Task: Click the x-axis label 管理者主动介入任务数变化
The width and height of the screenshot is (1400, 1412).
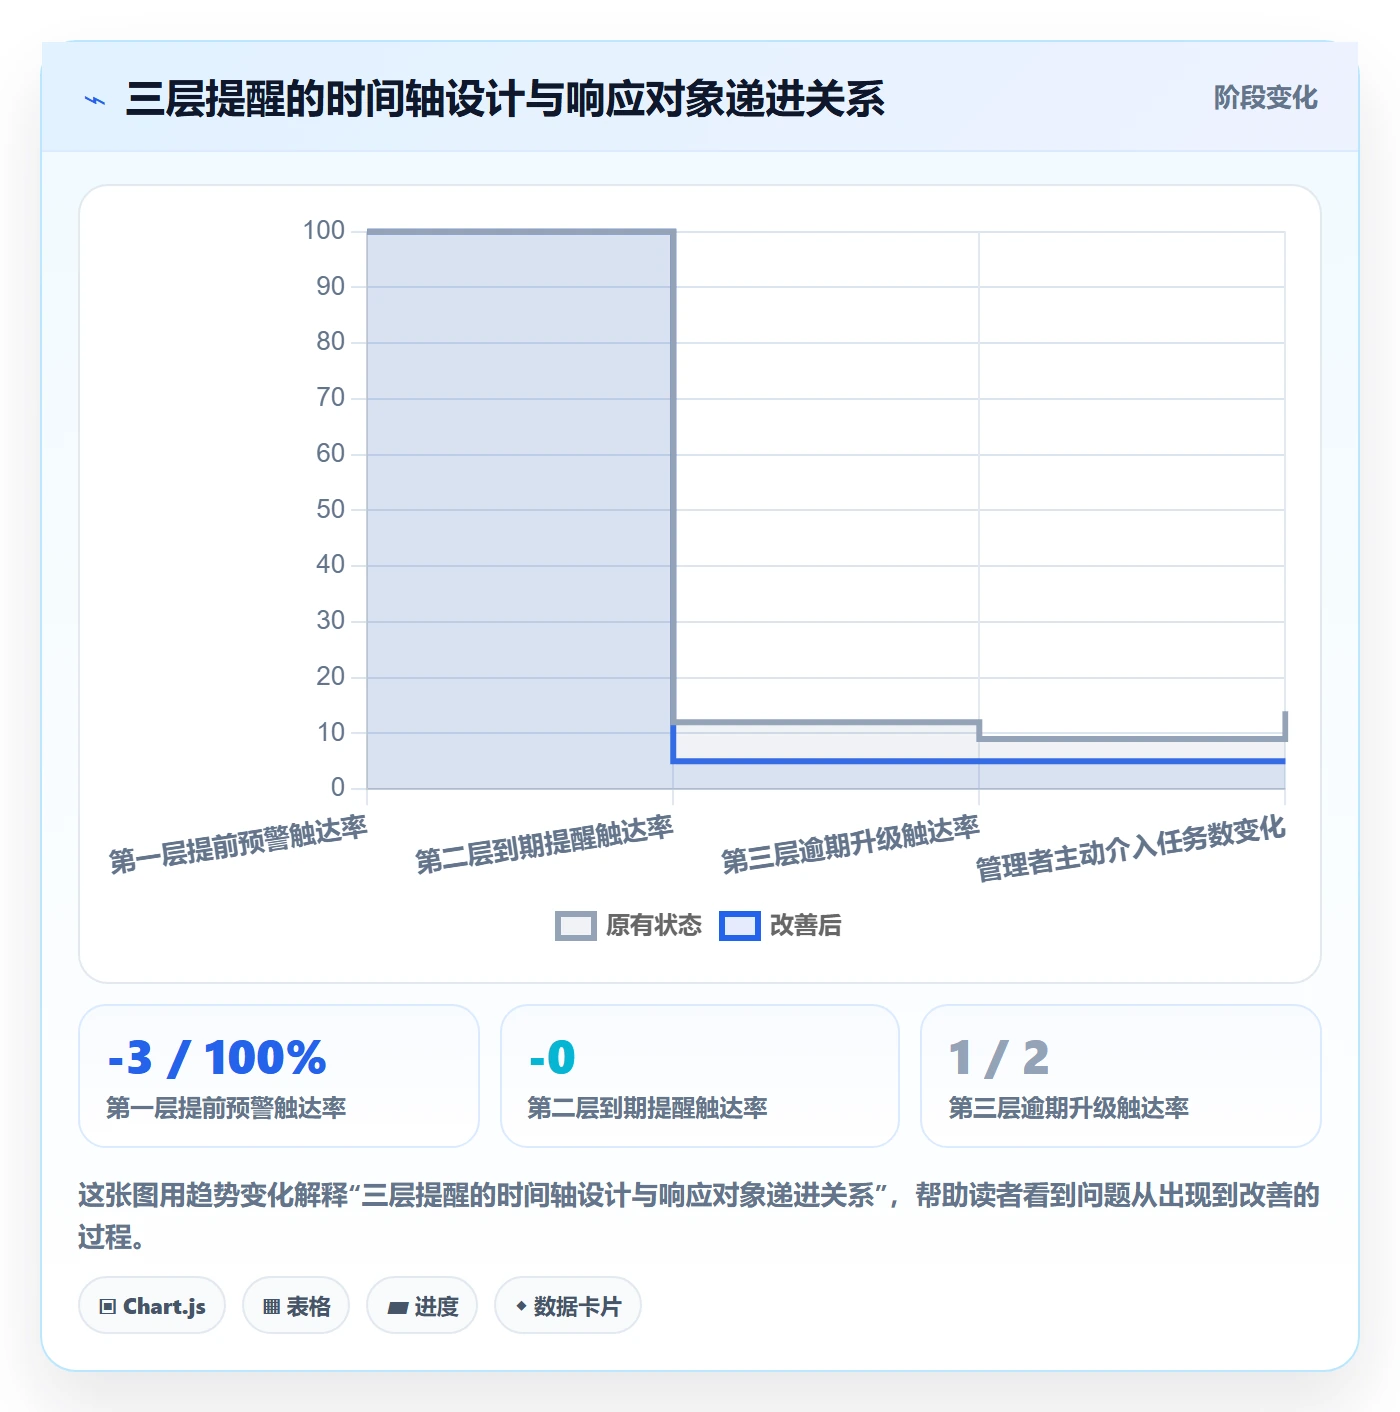Action: [x=1130, y=848]
